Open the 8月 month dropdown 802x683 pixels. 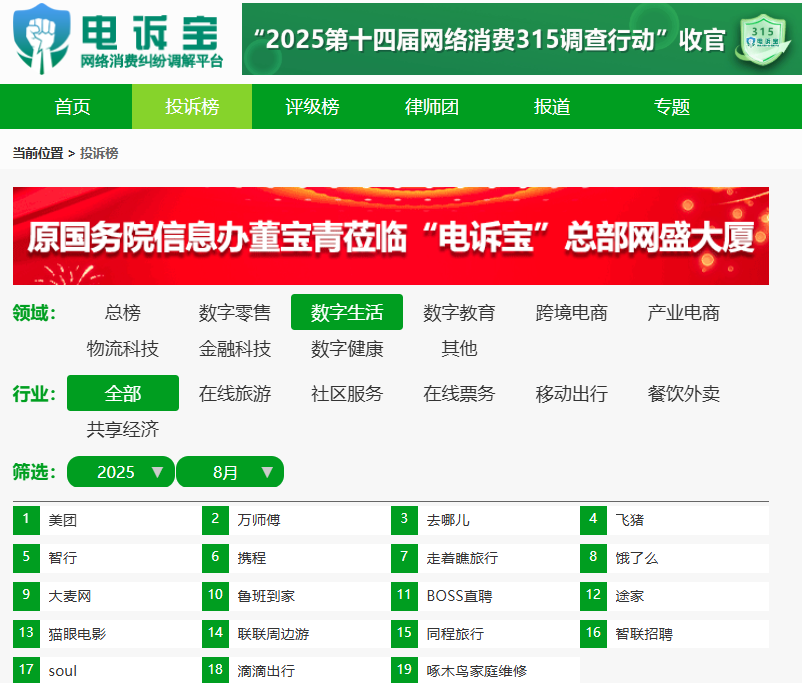tap(230, 471)
